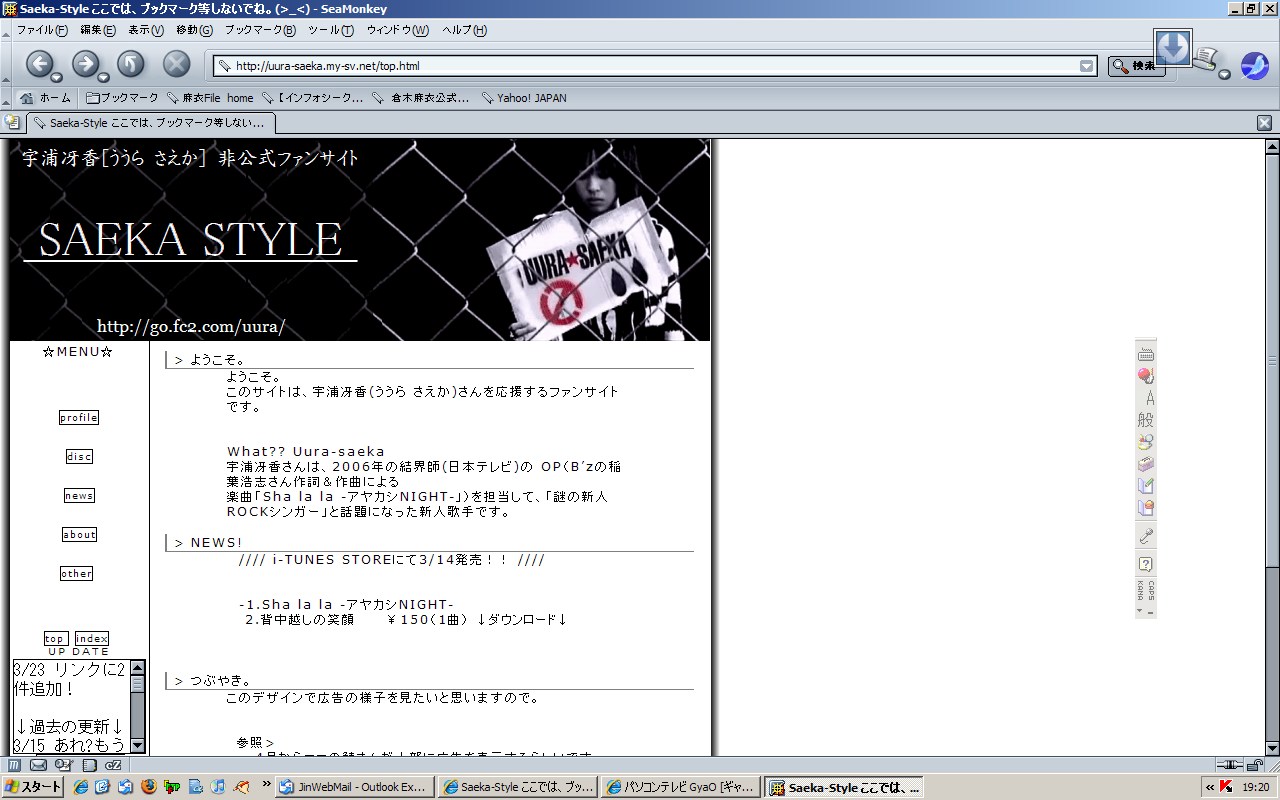Open the 表示(V) menu

click(146, 30)
